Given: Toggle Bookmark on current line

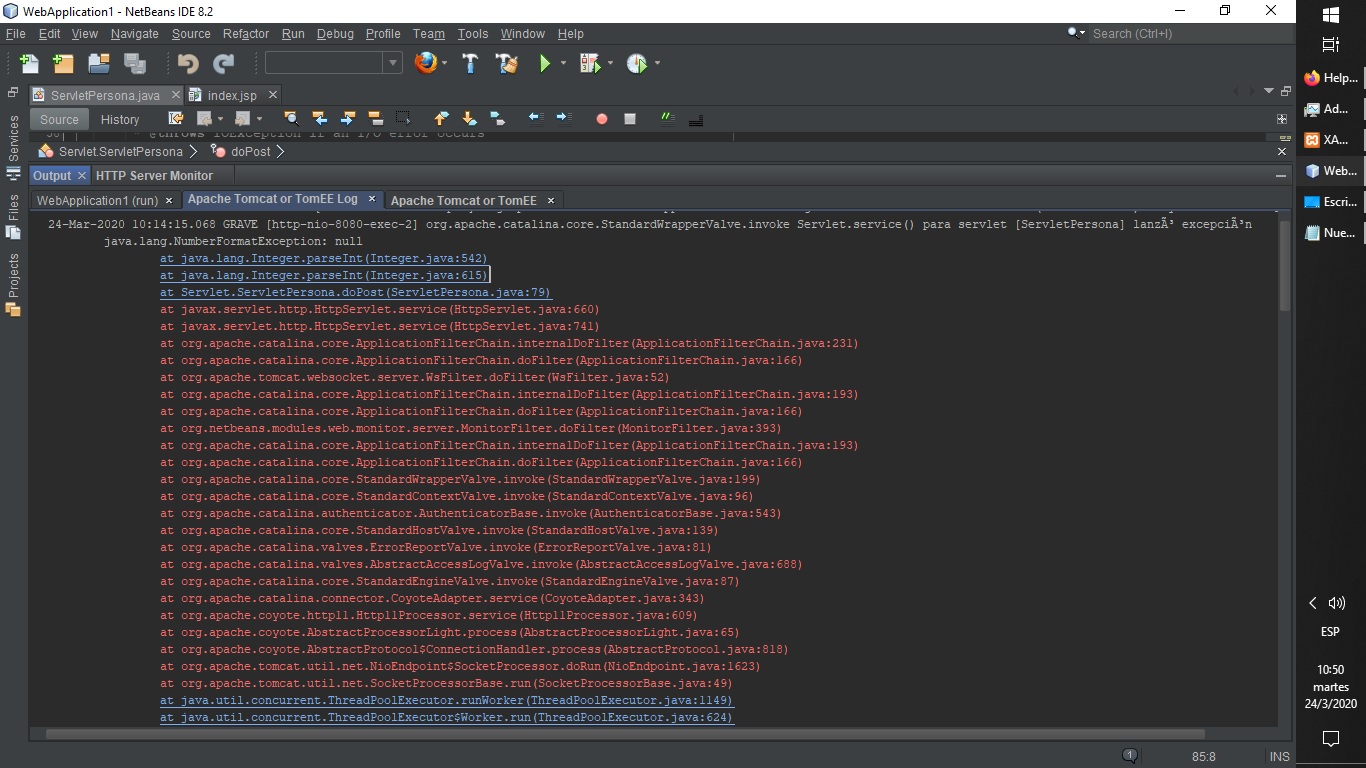Looking at the screenshot, I should point(497,118).
